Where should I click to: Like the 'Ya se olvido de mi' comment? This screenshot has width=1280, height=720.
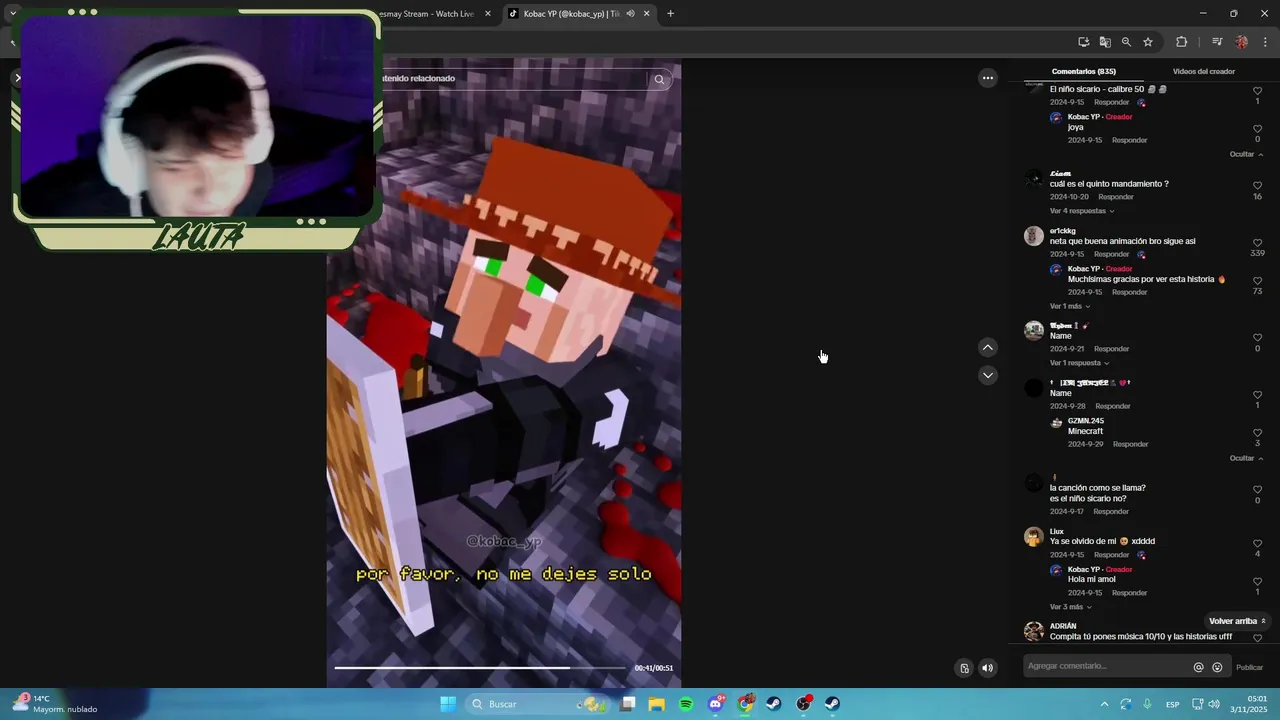(x=1257, y=544)
